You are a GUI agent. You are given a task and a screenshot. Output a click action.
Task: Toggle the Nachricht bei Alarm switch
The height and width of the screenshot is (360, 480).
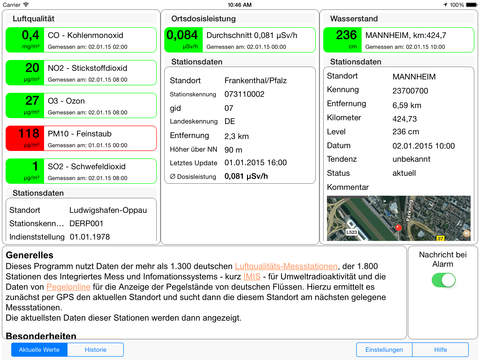click(x=443, y=280)
